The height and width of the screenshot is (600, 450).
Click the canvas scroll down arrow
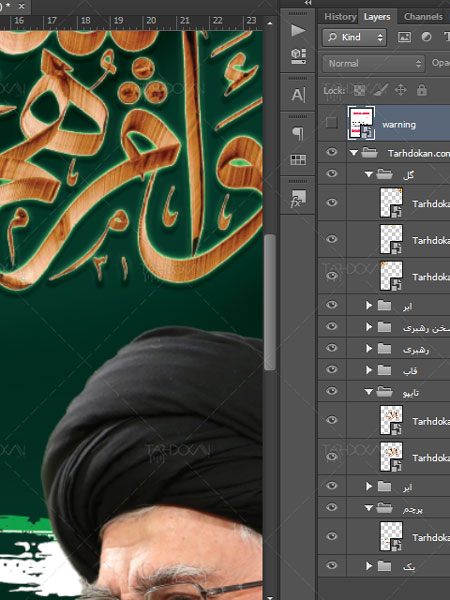pyautogui.click(x=270, y=597)
